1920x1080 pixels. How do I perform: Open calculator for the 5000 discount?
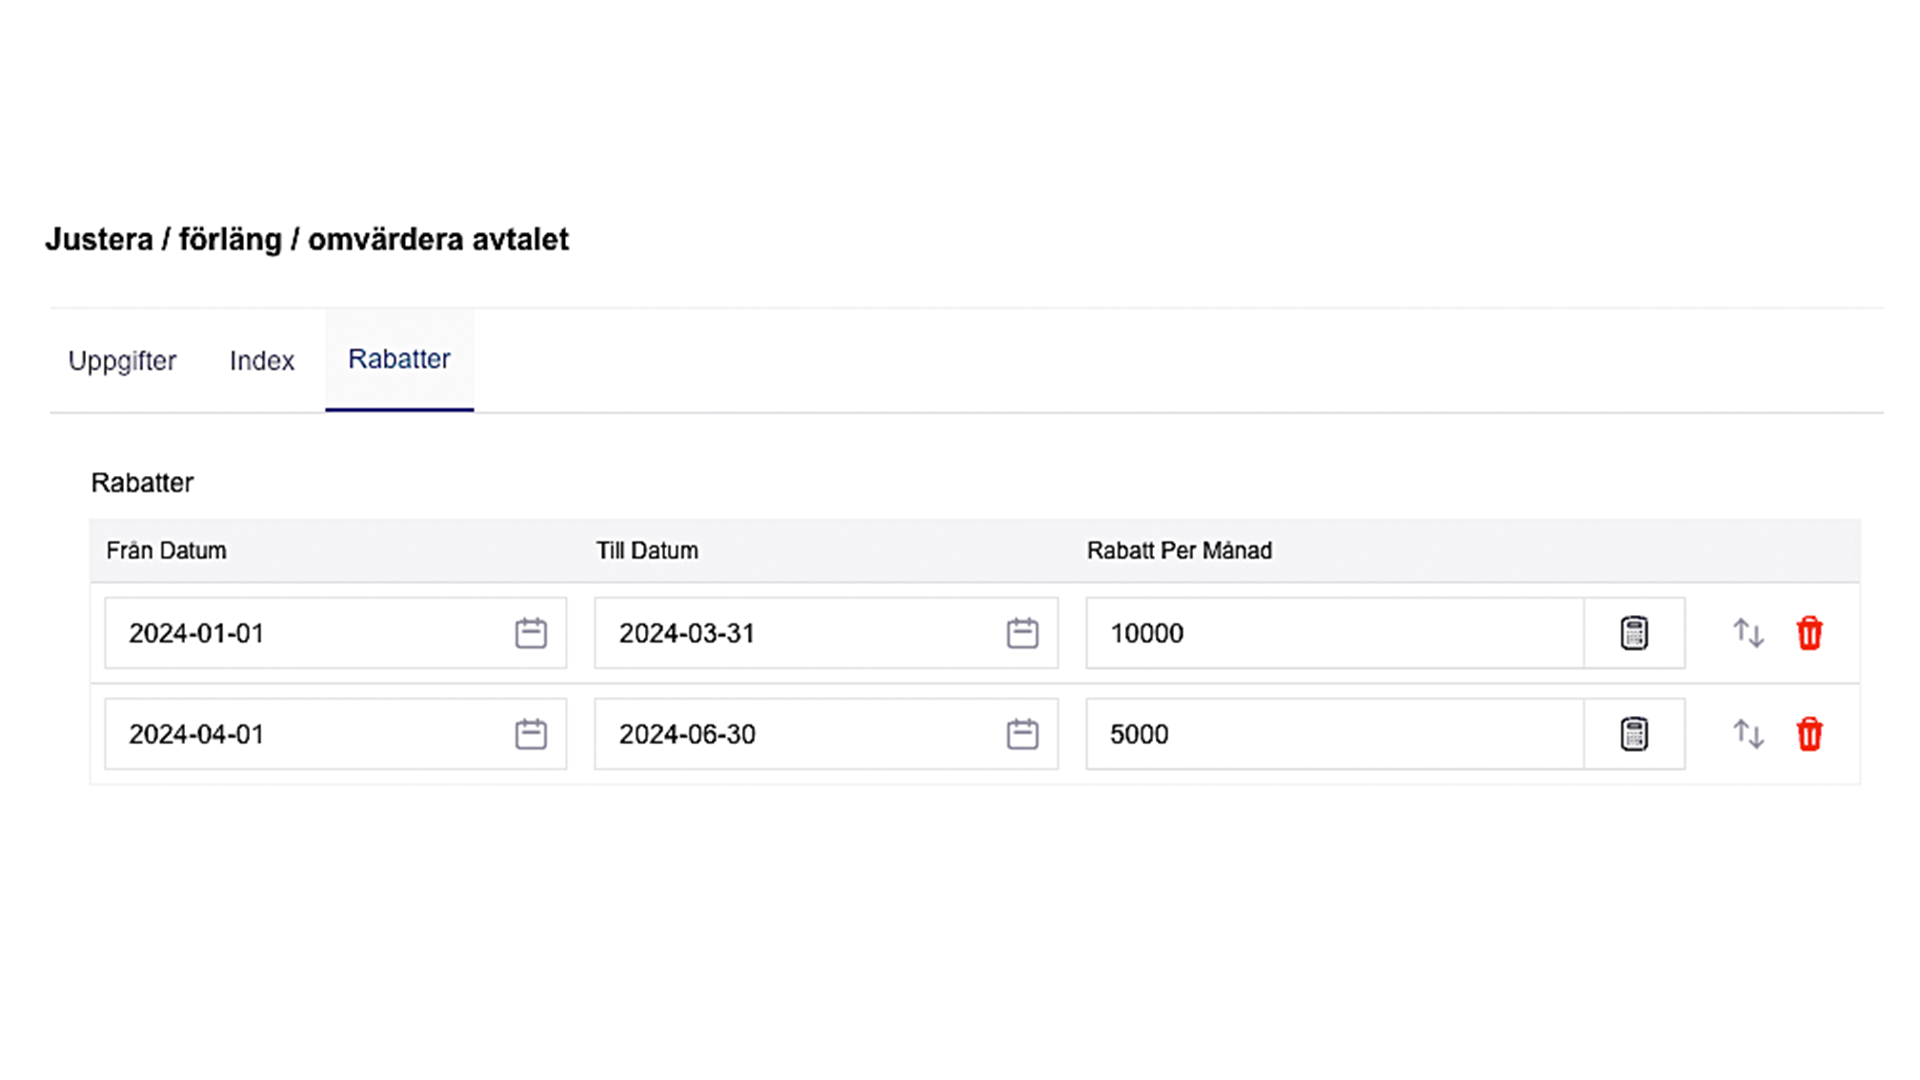point(1634,734)
